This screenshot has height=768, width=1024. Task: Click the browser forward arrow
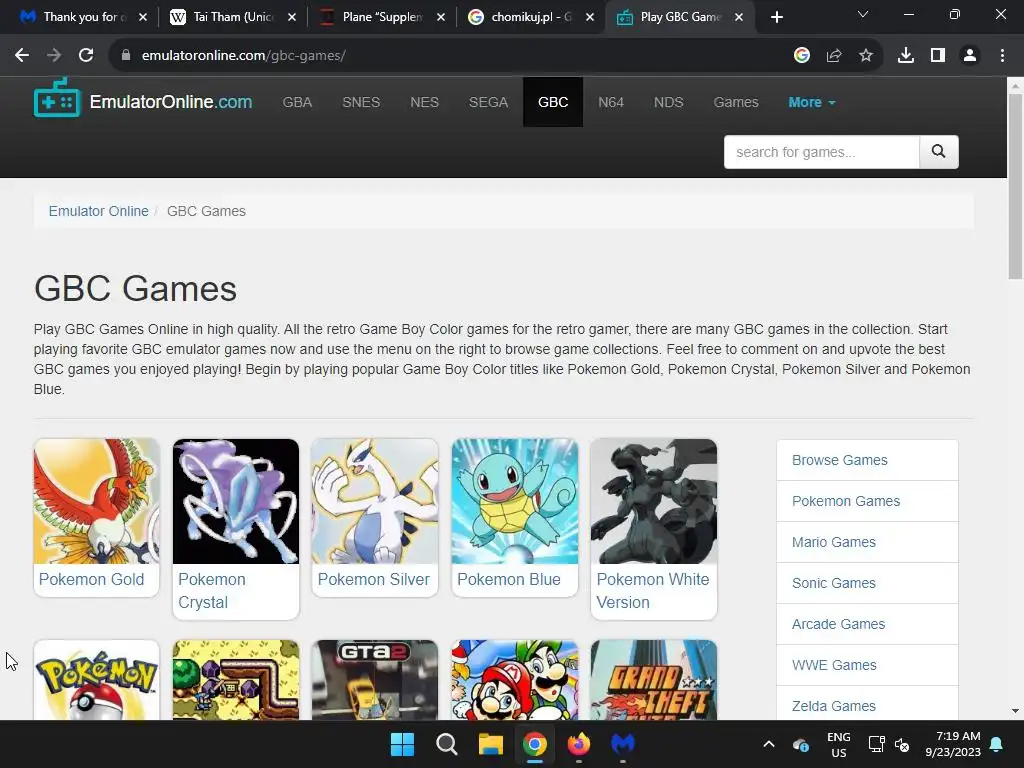pos(54,56)
